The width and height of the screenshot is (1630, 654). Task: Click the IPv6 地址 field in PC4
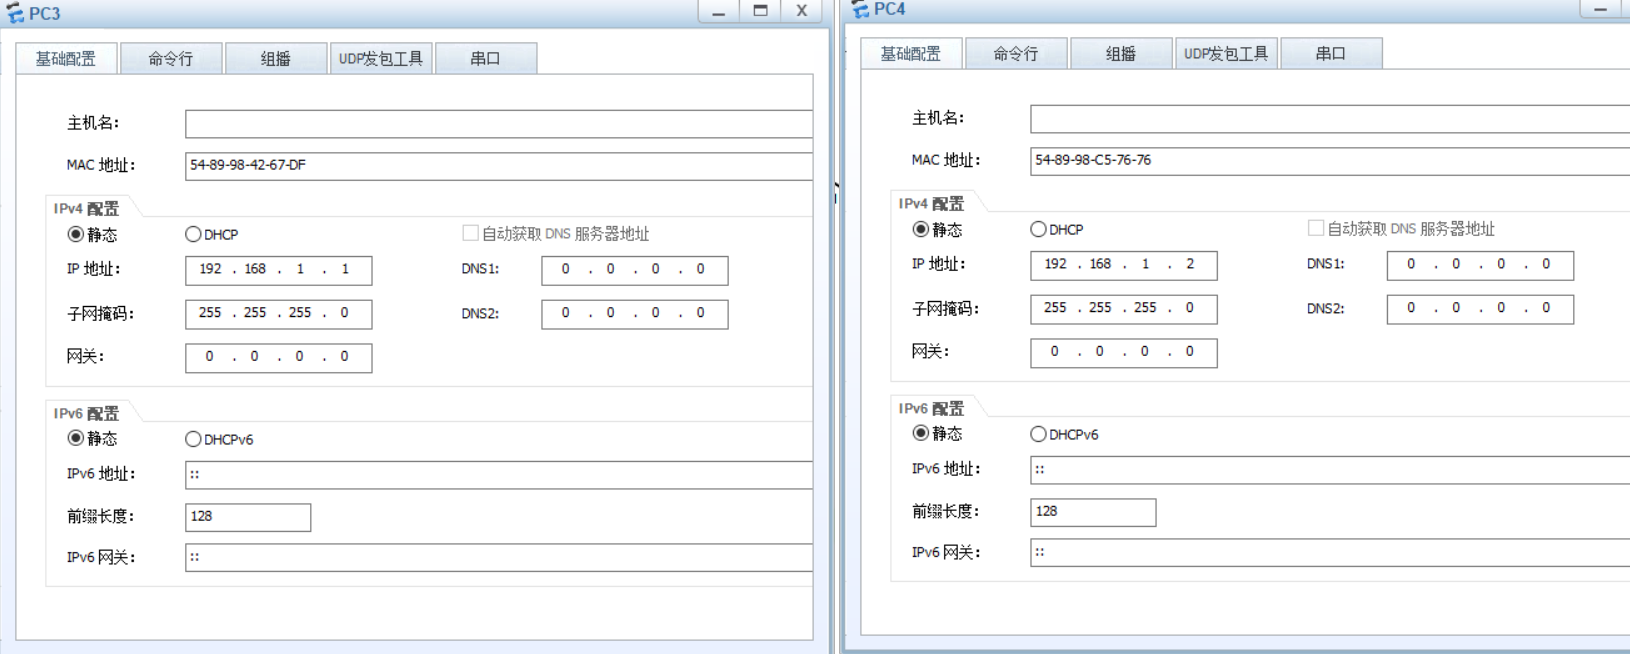(1330, 470)
